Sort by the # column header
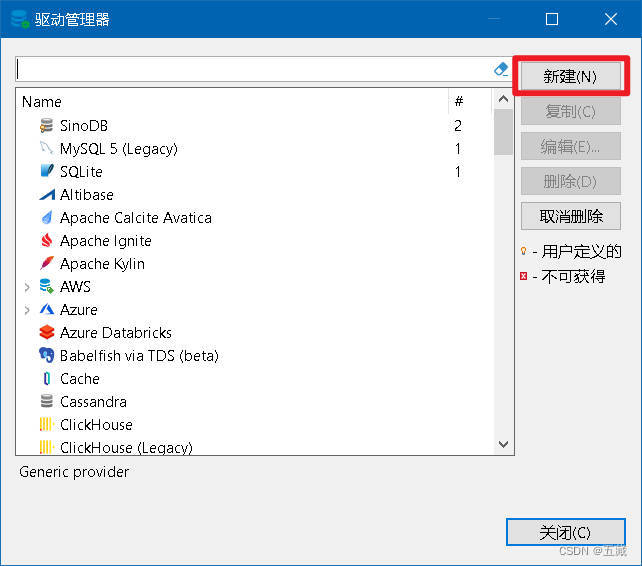 (x=470, y=102)
